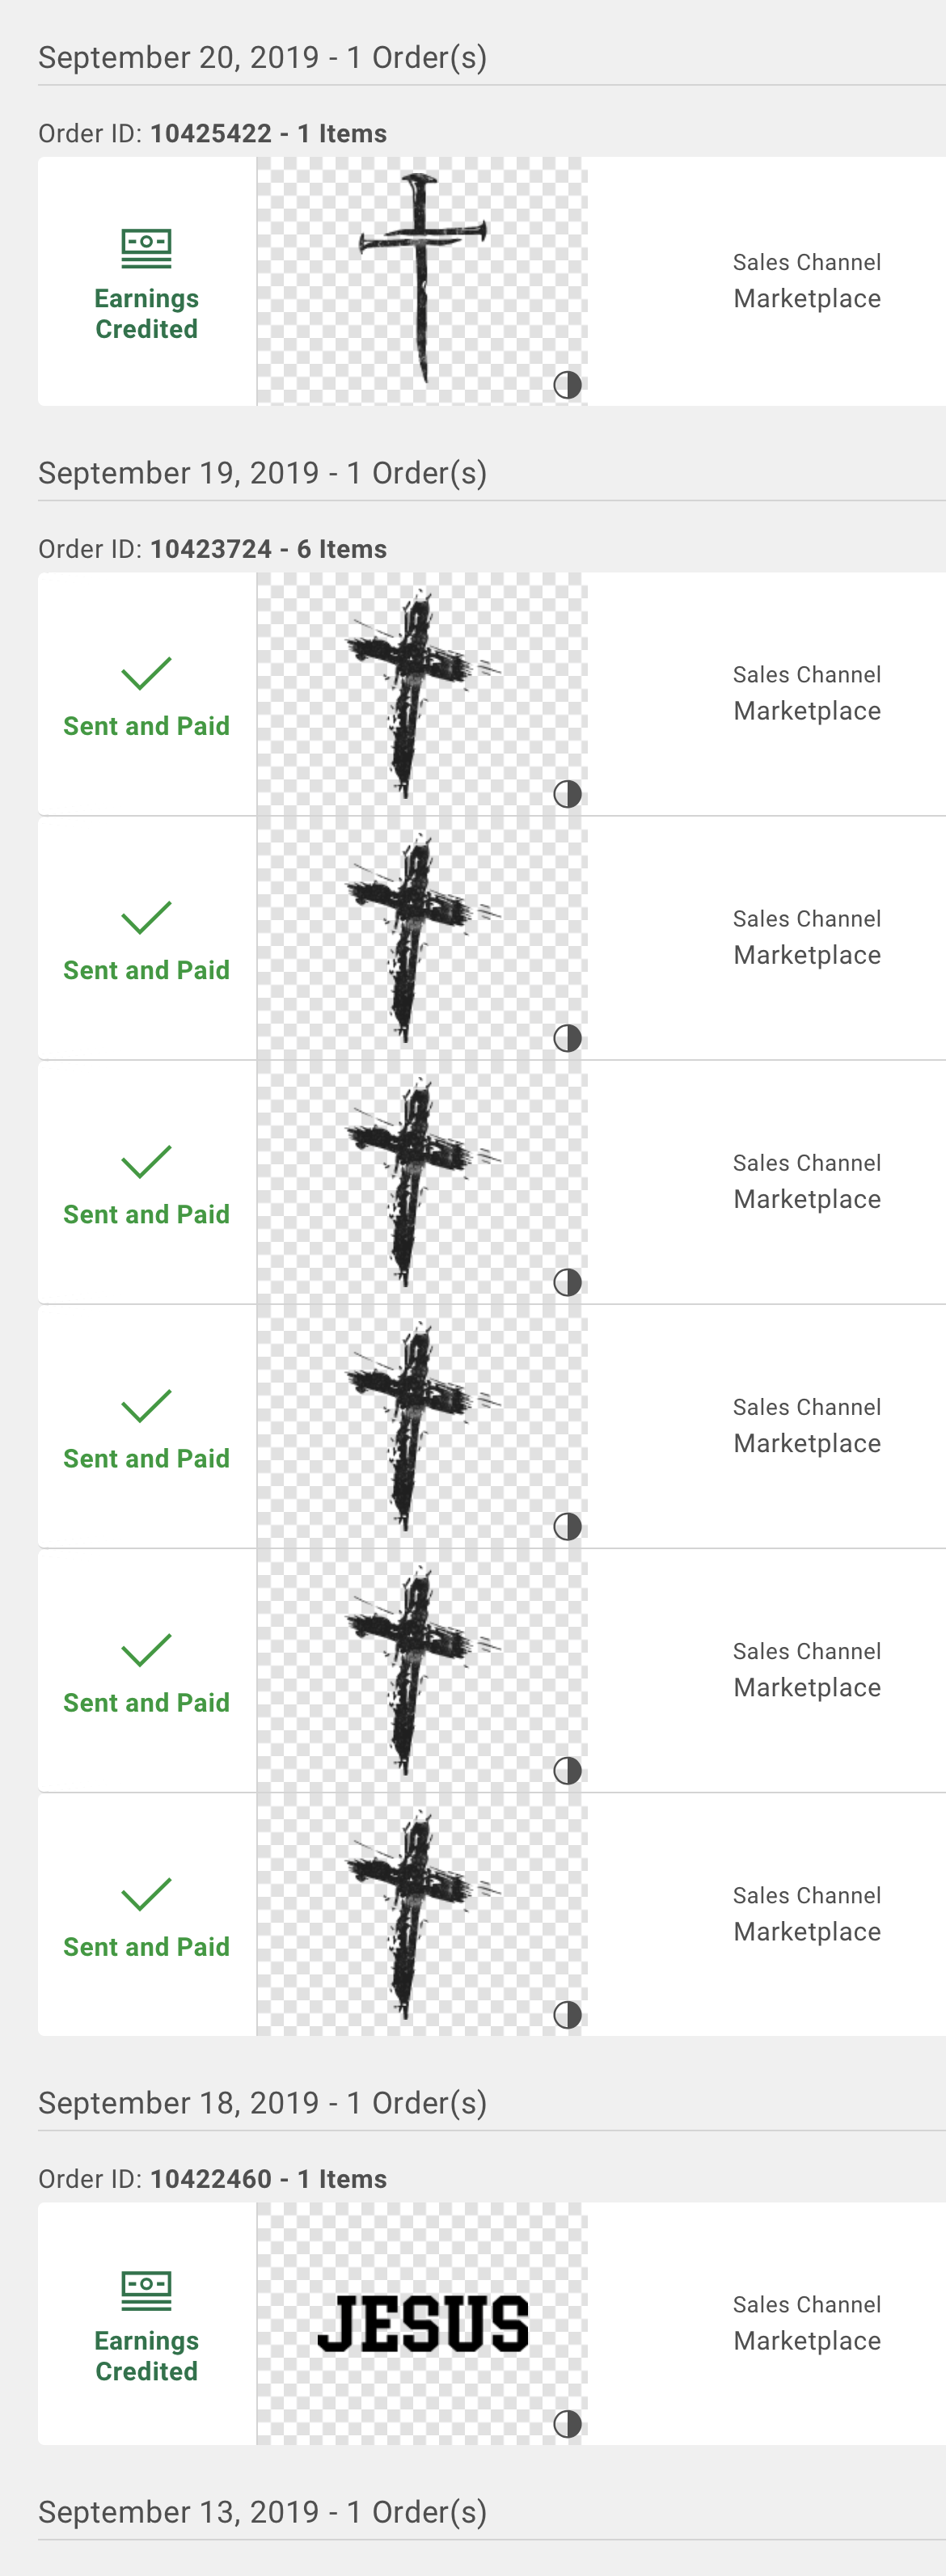The height and width of the screenshot is (2576, 946).
Task: Open the nail cross design thumbnail
Action: pos(422,280)
